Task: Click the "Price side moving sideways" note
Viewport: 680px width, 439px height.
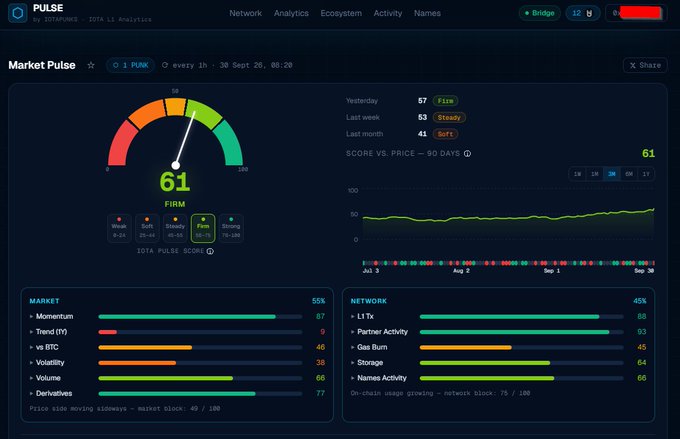Action: (x=125, y=409)
